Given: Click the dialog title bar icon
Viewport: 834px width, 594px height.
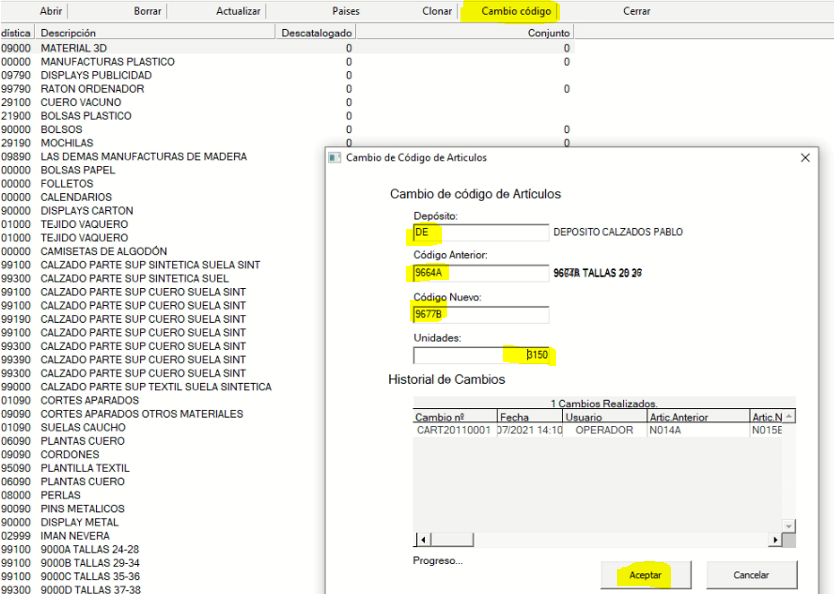Looking at the screenshot, I should (335, 159).
